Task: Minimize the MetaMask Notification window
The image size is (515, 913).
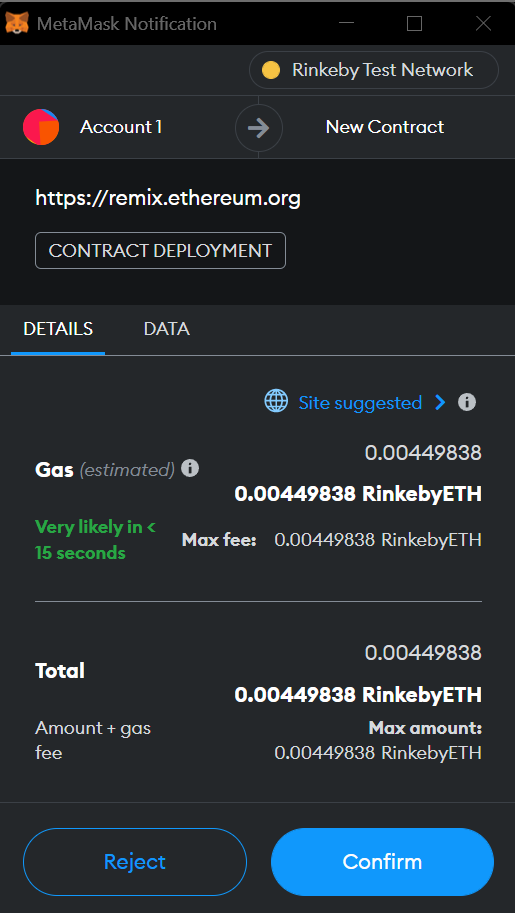Action: pyautogui.click(x=347, y=23)
